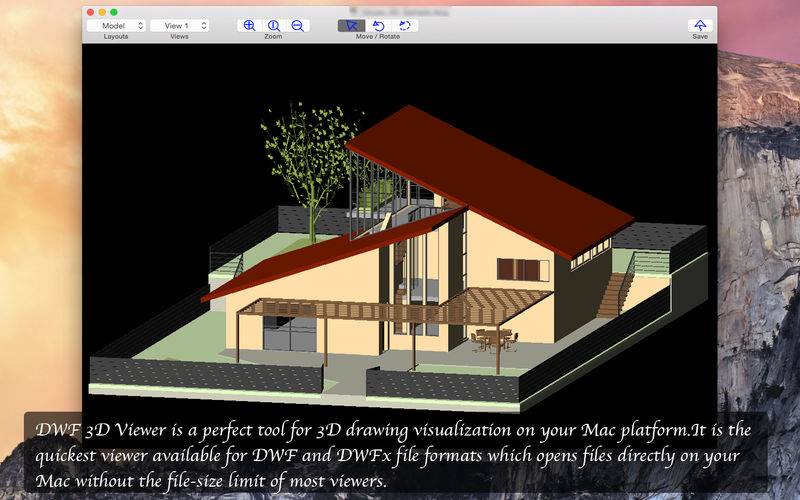Minimize the window with the yellow button
The width and height of the screenshot is (800, 500).
coord(102,12)
